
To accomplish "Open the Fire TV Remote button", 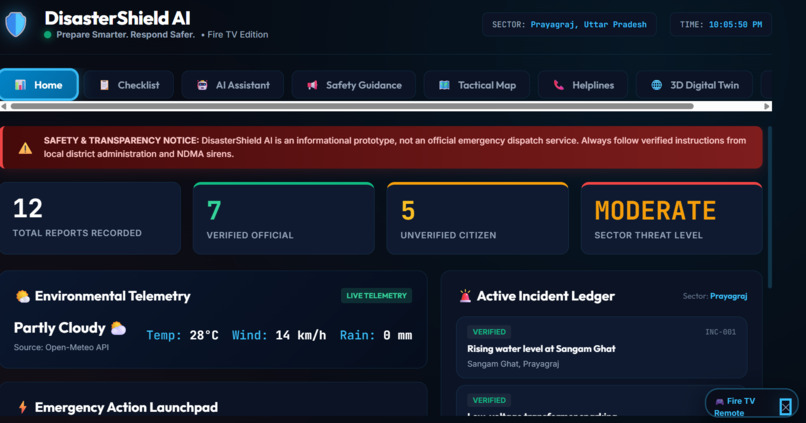I will click(751, 403).
